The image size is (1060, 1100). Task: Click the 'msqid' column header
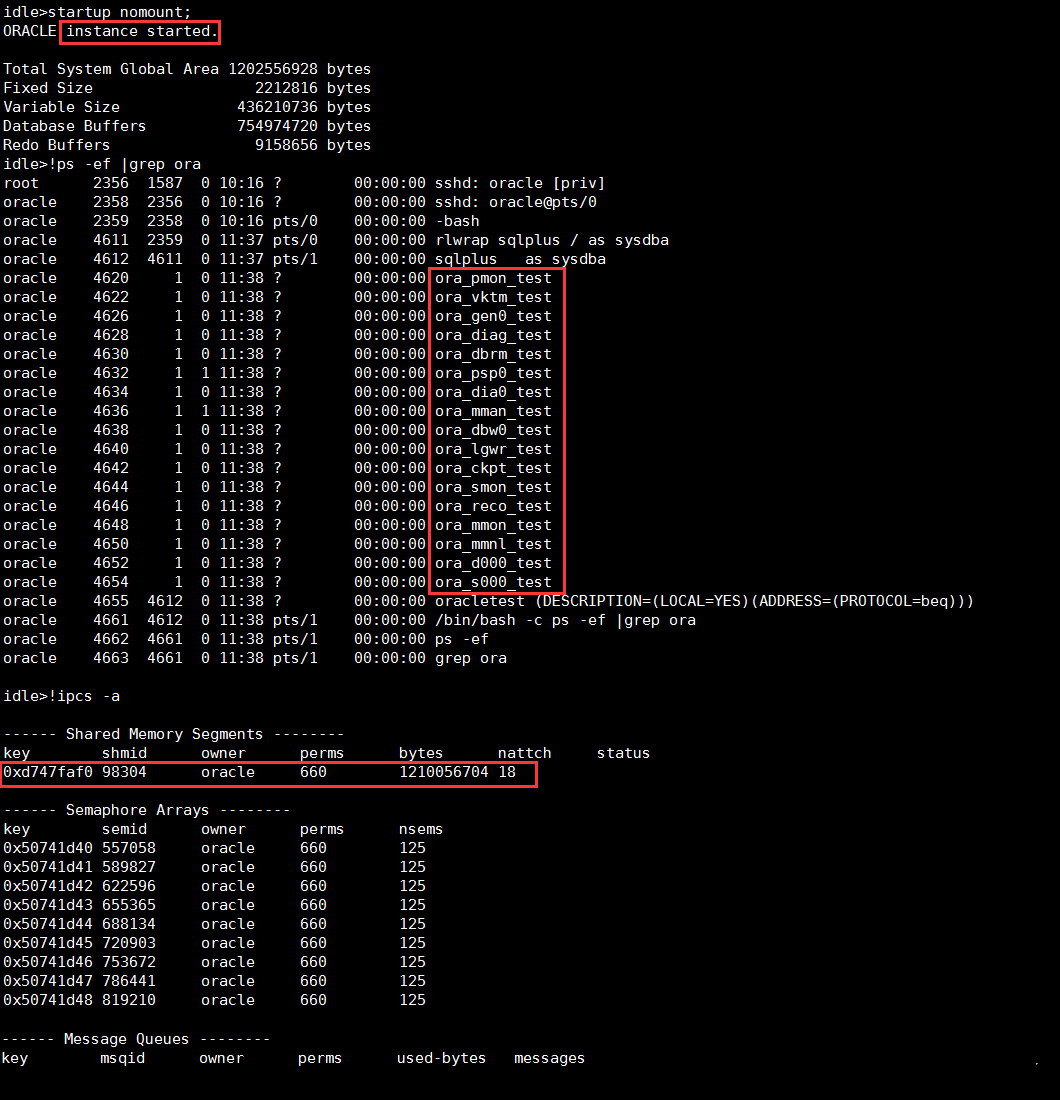[x=123, y=1057]
